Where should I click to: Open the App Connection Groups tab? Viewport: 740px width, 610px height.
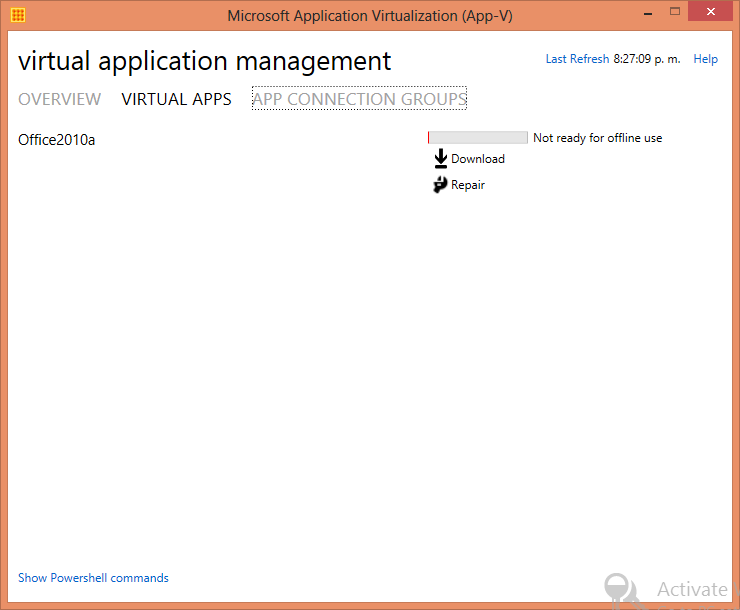359,99
